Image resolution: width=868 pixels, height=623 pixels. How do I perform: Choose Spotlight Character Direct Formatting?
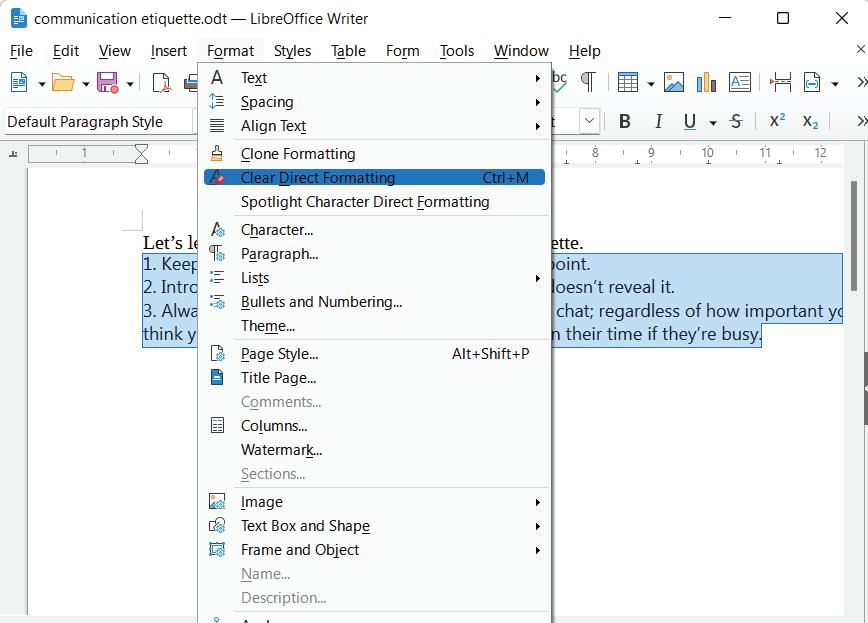point(374,202)
